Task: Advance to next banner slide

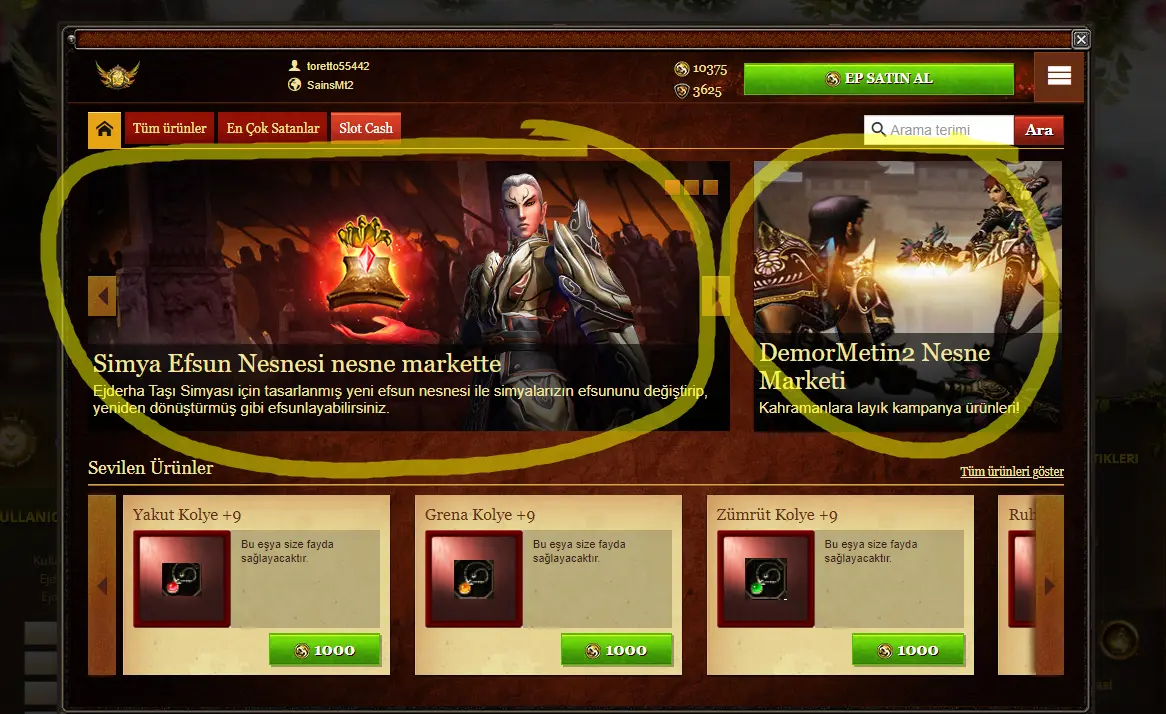Action: click(x=715, y=296)
